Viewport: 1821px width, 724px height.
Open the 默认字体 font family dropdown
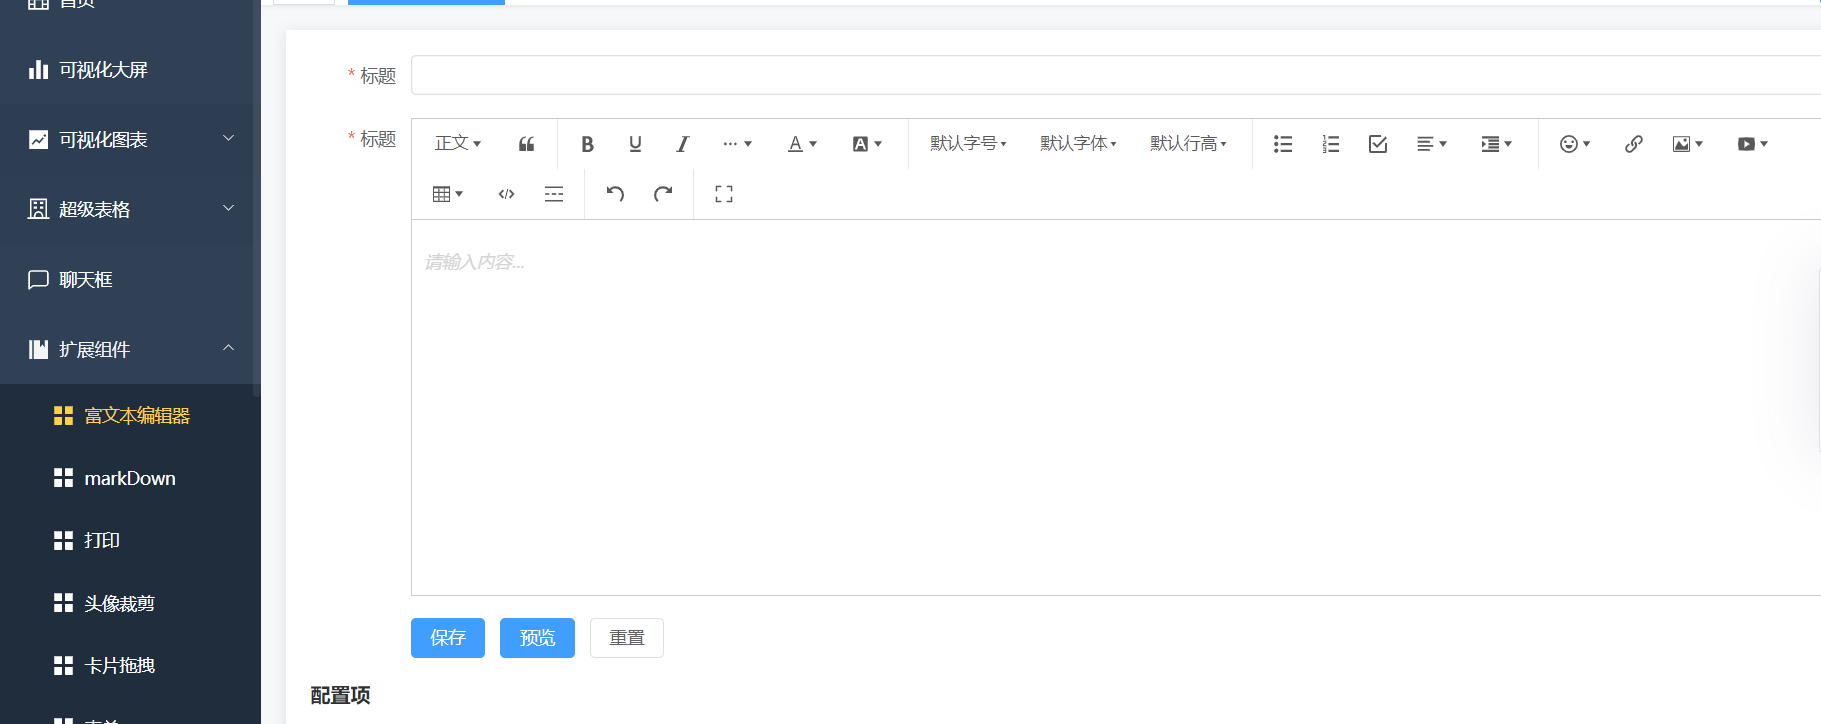[1078, 144]
